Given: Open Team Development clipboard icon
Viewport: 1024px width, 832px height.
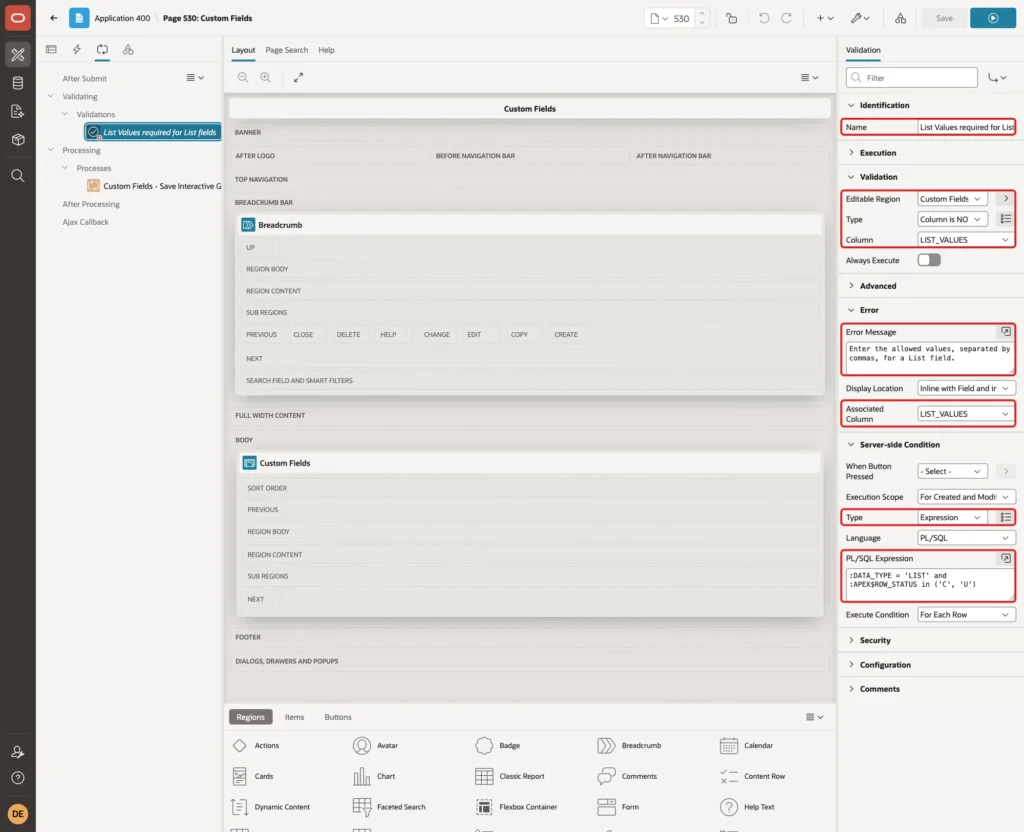Looking at the screenshot, I should tap(18, 111).
